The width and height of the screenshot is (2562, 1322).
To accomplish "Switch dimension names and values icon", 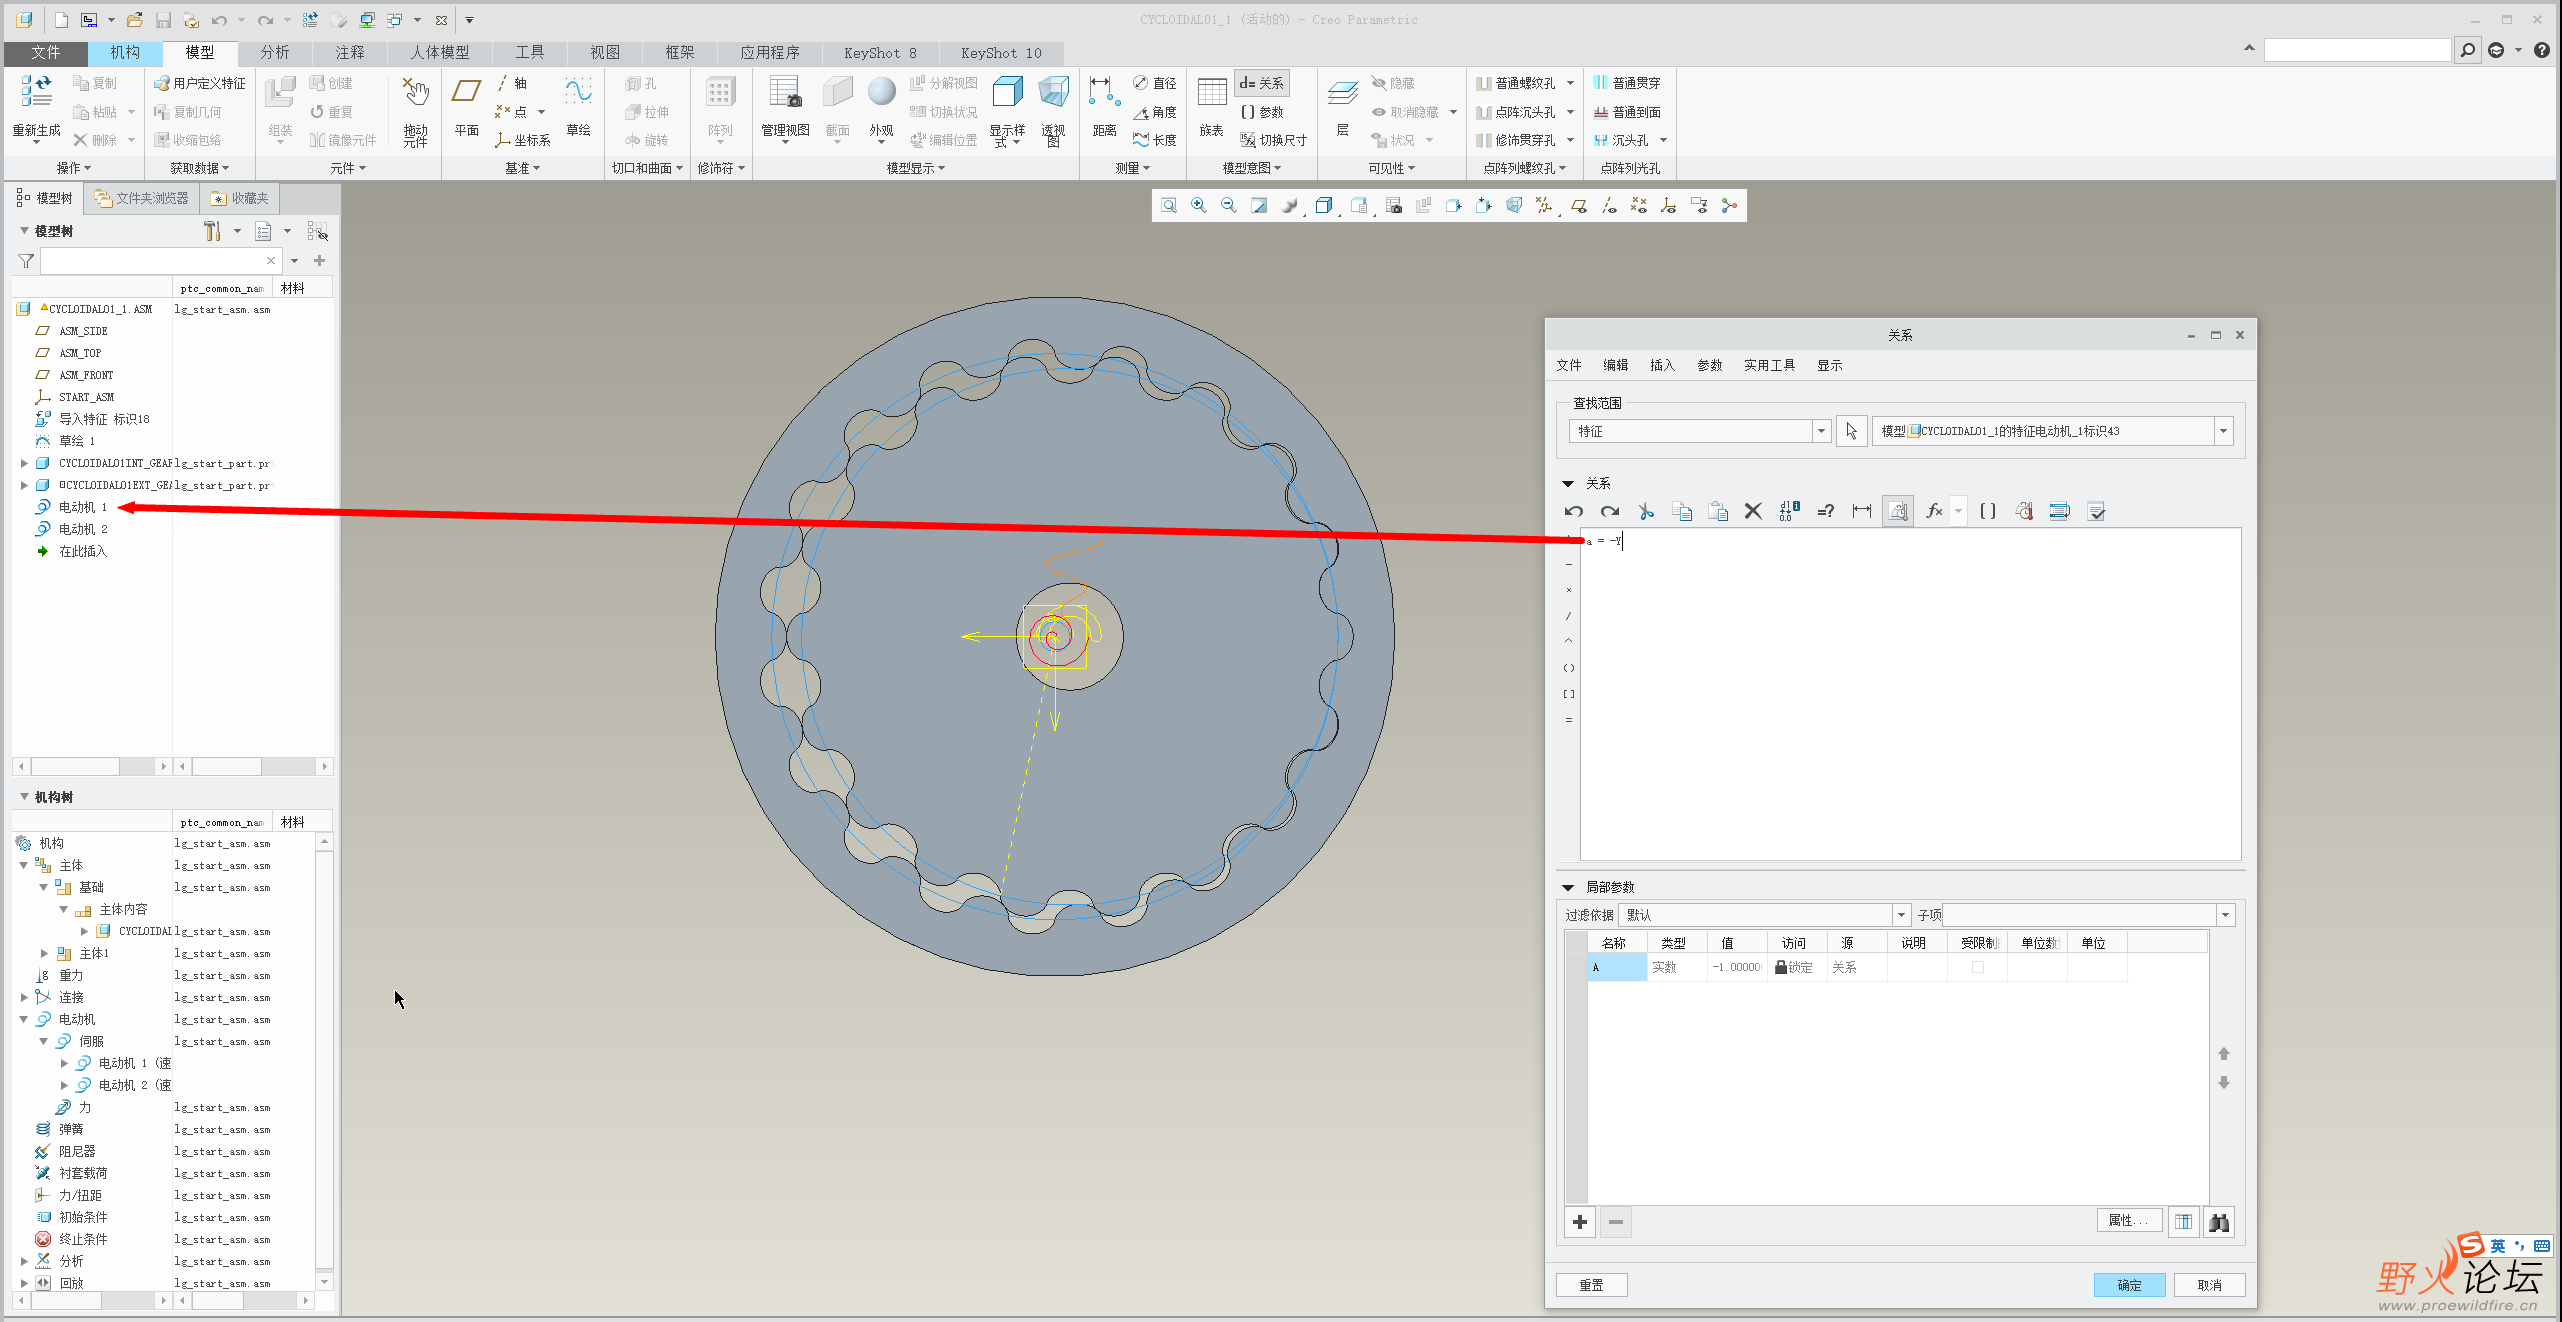I will [x=1790, y=511].
